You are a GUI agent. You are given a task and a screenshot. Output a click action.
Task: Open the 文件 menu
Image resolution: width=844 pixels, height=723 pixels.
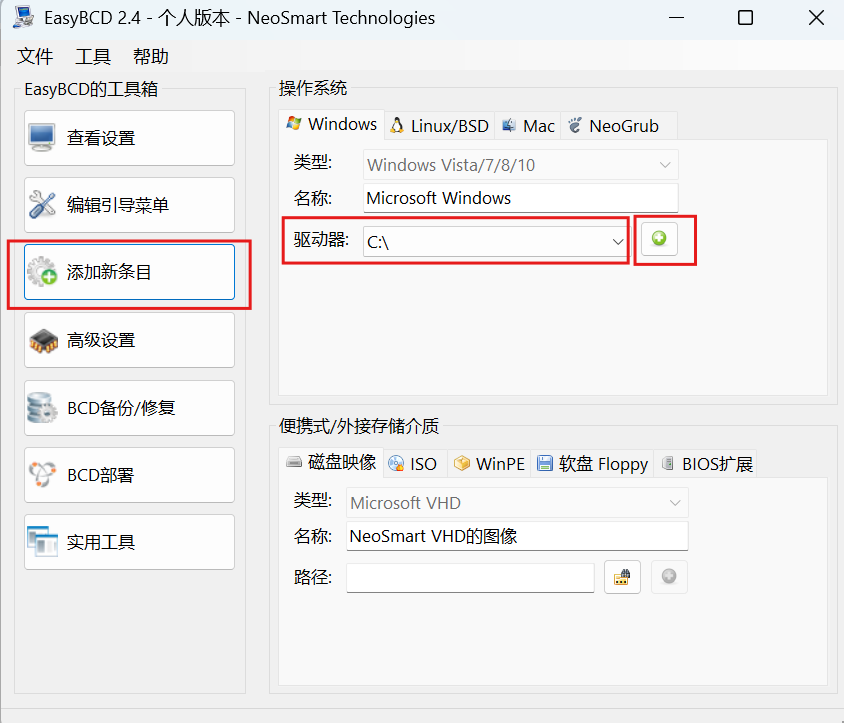tap(35, 57)
